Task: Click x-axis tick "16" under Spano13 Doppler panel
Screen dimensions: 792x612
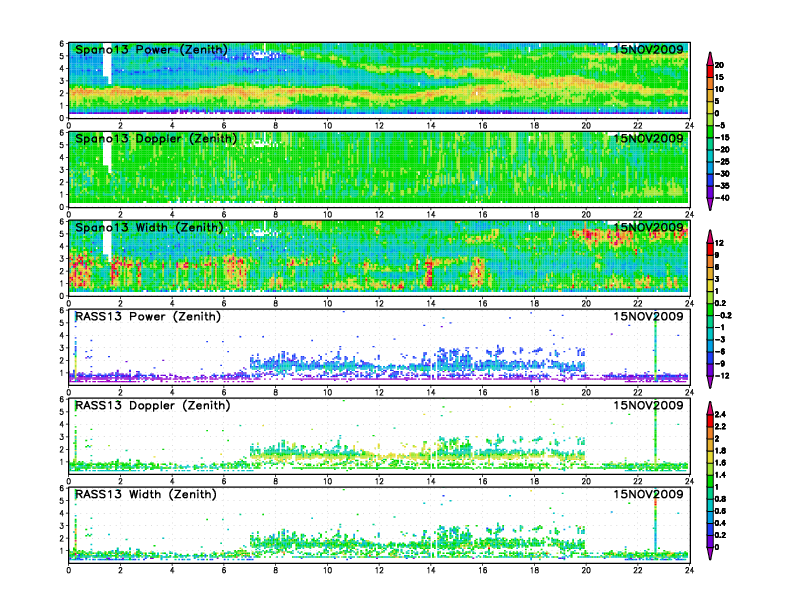Action: click(x=482, y=215)
